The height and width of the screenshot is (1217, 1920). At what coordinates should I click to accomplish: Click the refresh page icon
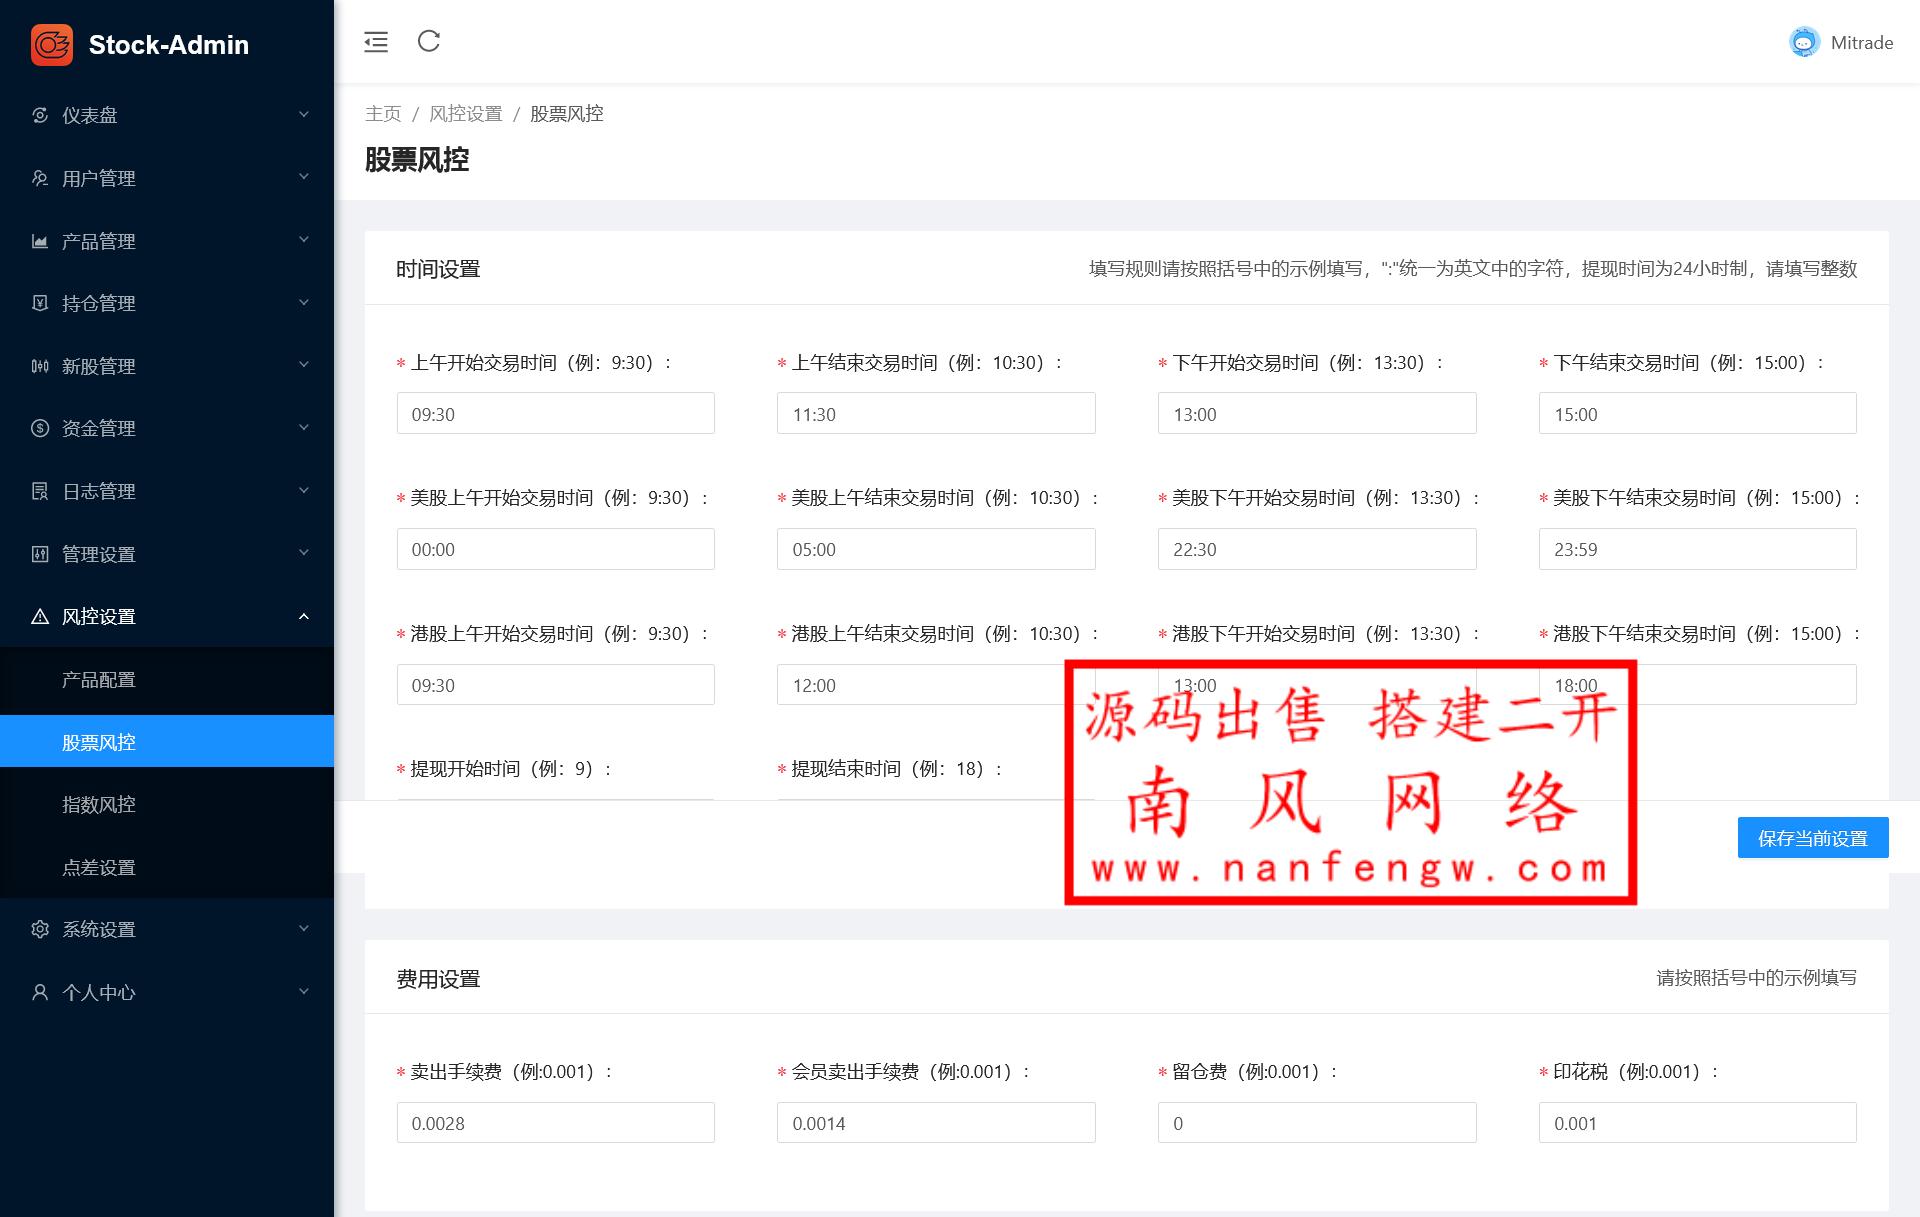pos(429,41)
